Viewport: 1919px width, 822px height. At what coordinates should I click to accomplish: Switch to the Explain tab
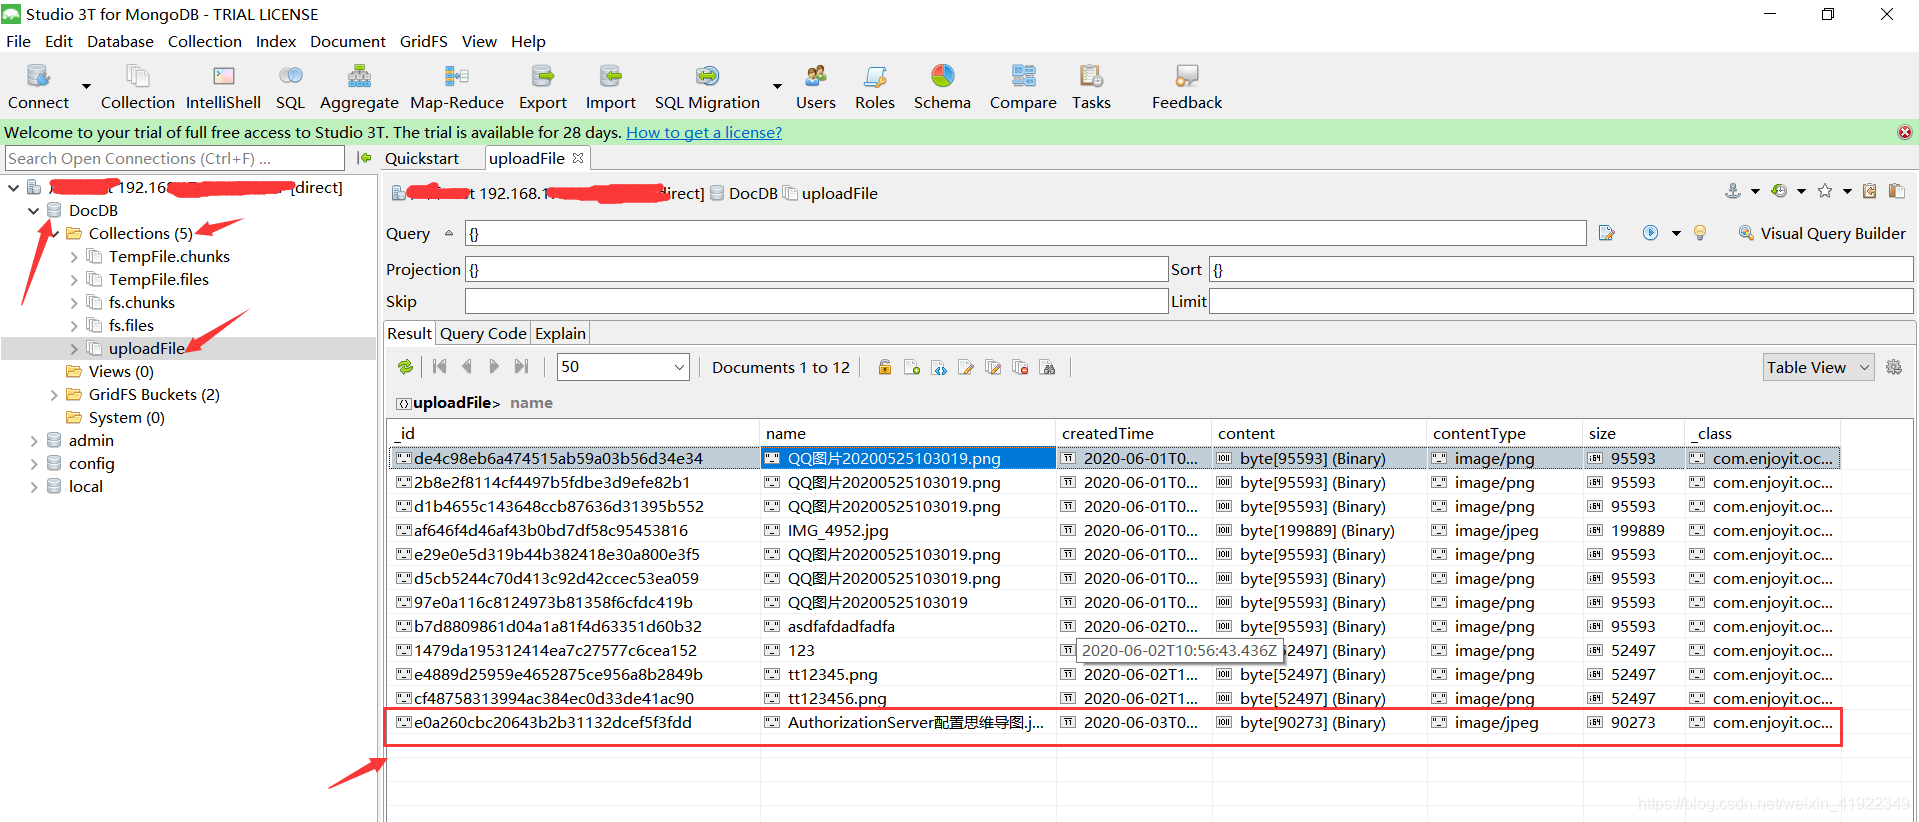pos(560,333)
